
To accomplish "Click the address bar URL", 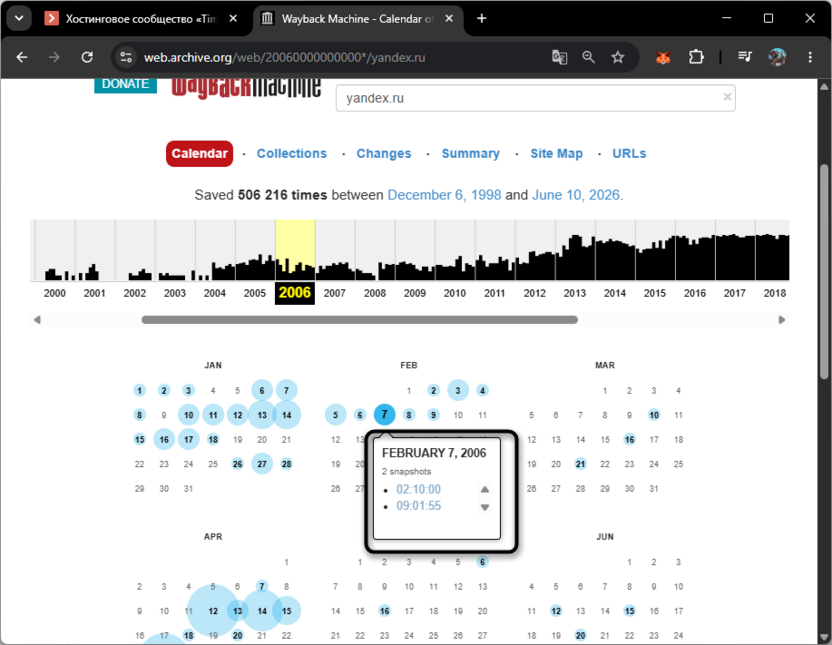I will click(284, 57).
